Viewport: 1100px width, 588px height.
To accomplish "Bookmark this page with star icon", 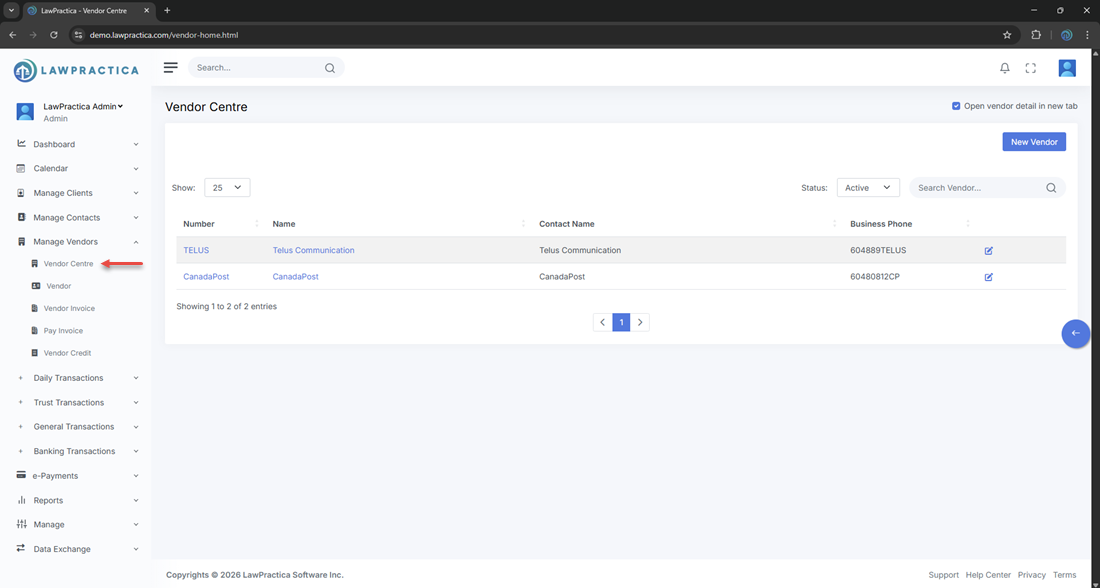I will tap(1007, 35).
